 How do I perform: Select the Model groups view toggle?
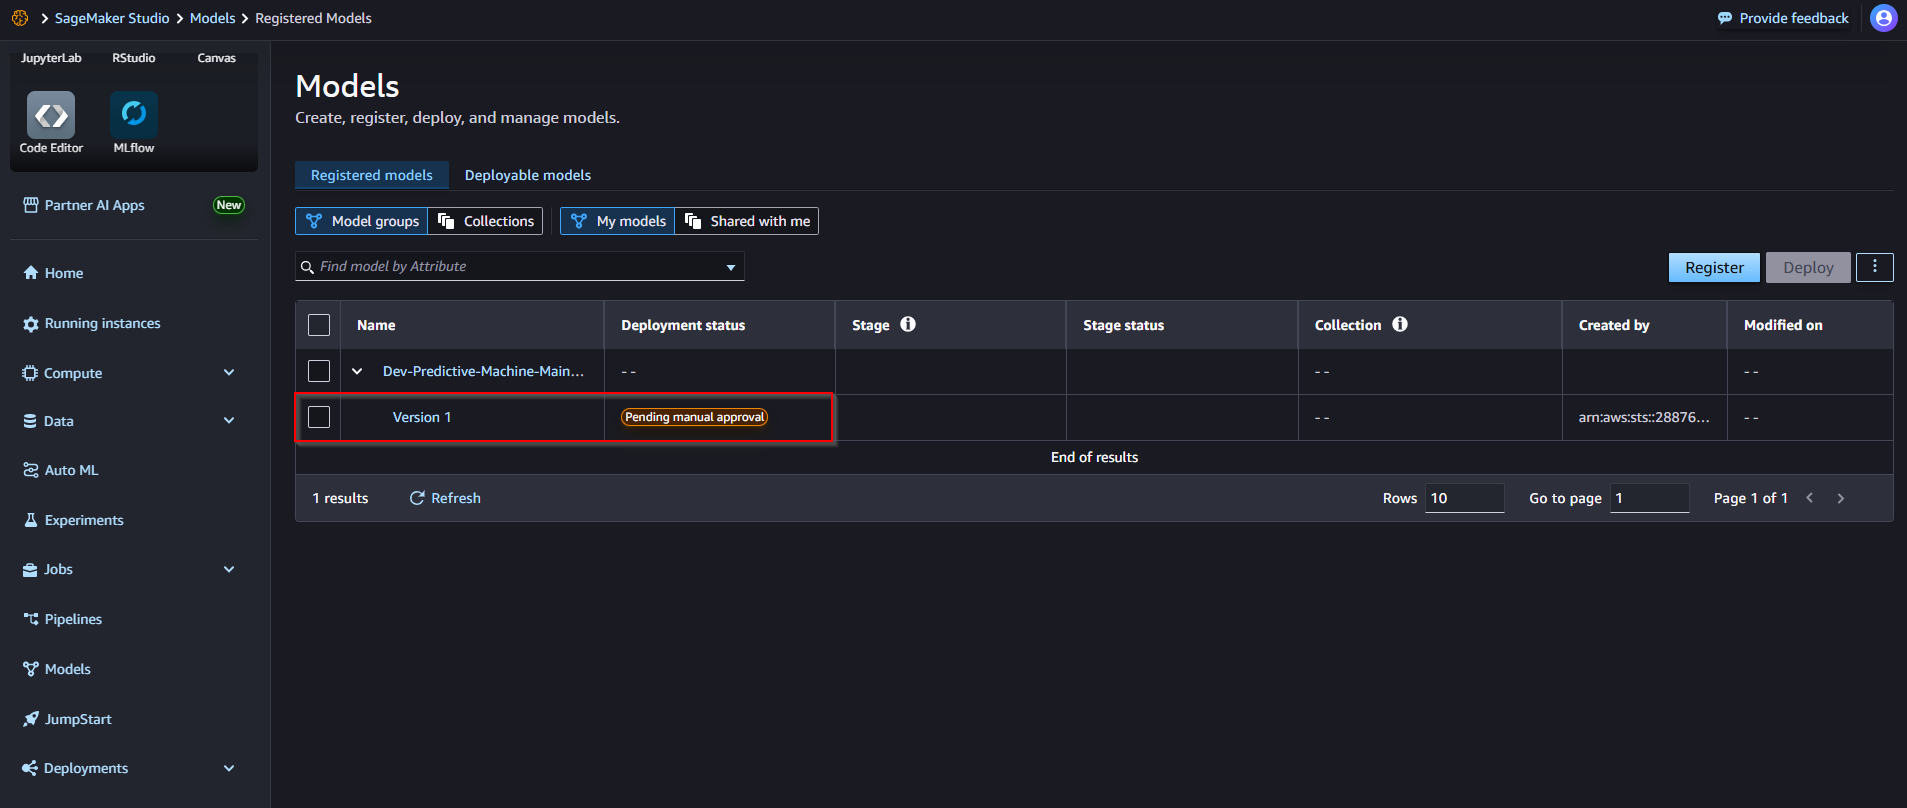tap(362, 221)
